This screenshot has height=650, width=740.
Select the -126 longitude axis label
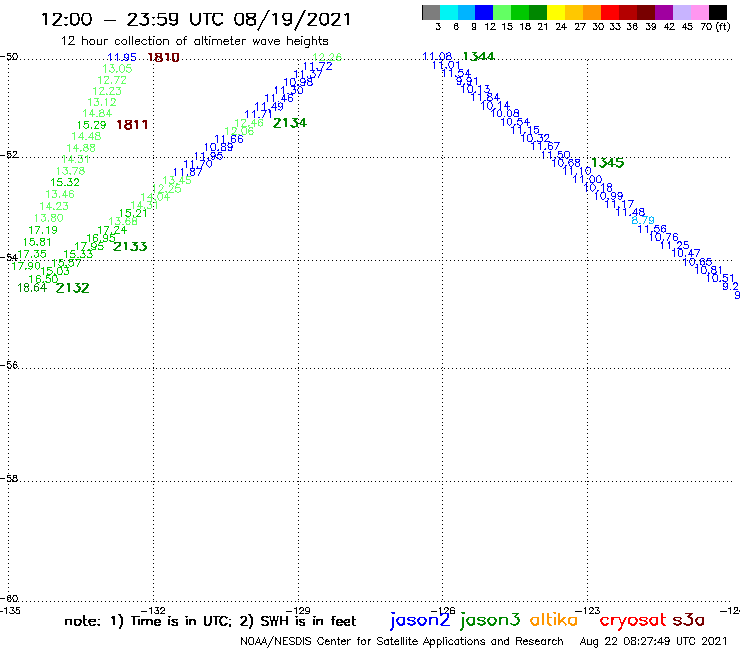(443, 610)
